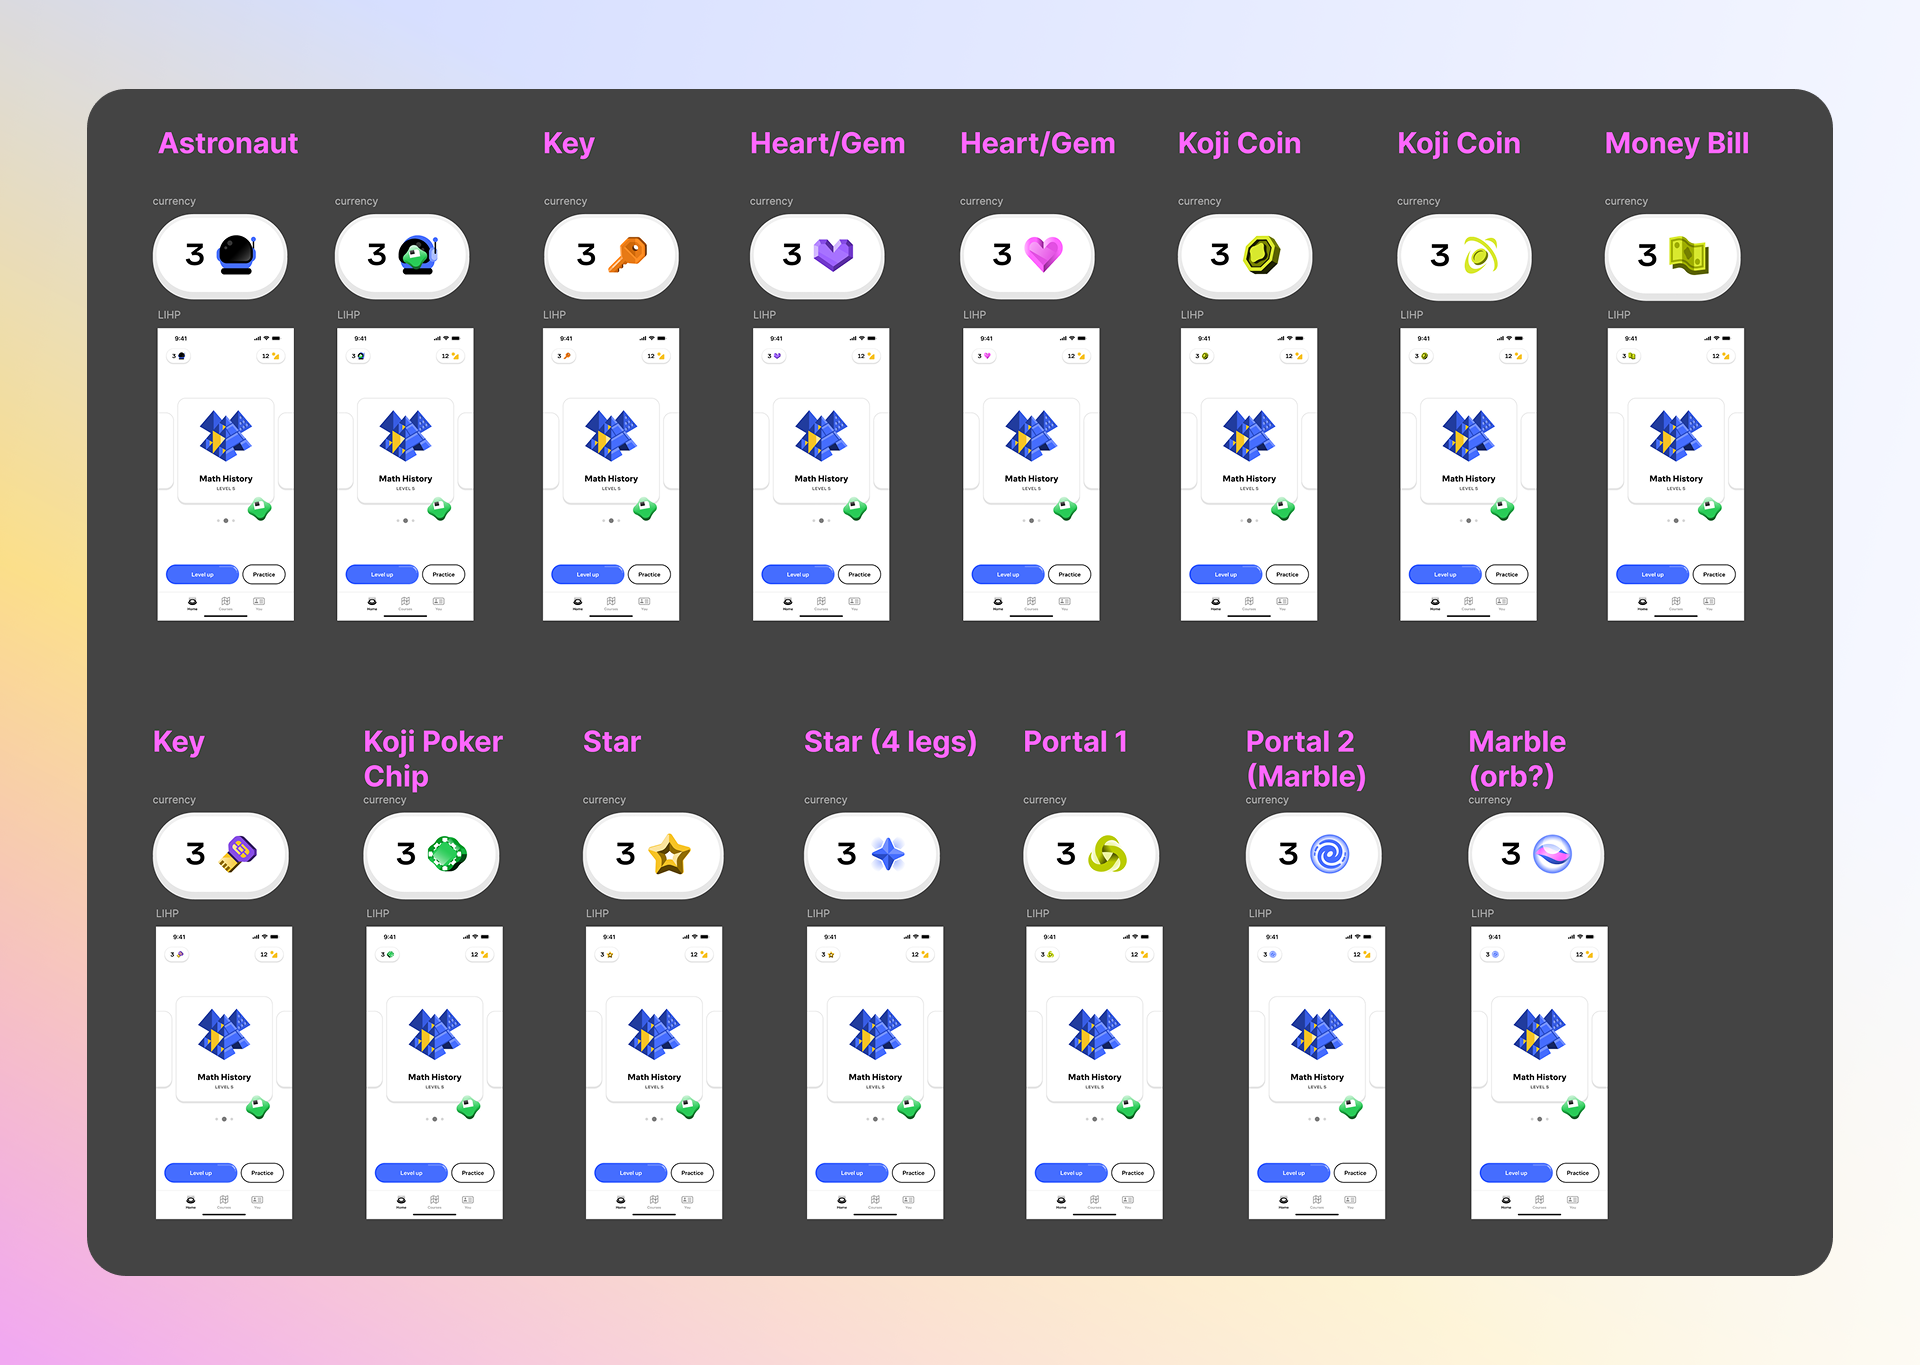Tap Practice in the Portal 2 mockup
The width and height of the screenshot is (1920, 1365).
click(x=1355, y=1173)
